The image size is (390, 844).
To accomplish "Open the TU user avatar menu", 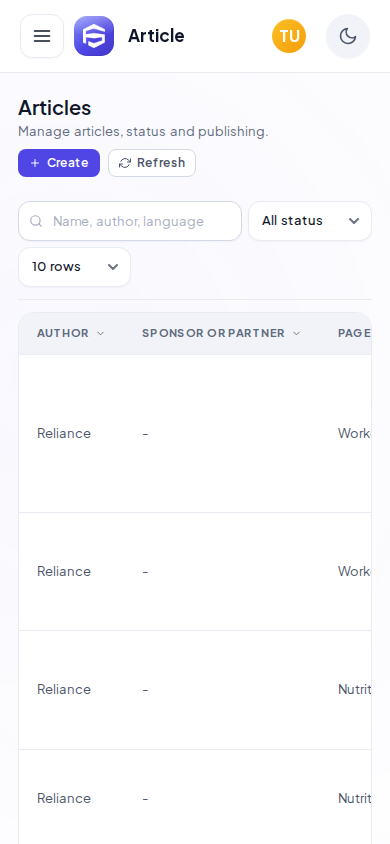I will click(x=289, y=36).
